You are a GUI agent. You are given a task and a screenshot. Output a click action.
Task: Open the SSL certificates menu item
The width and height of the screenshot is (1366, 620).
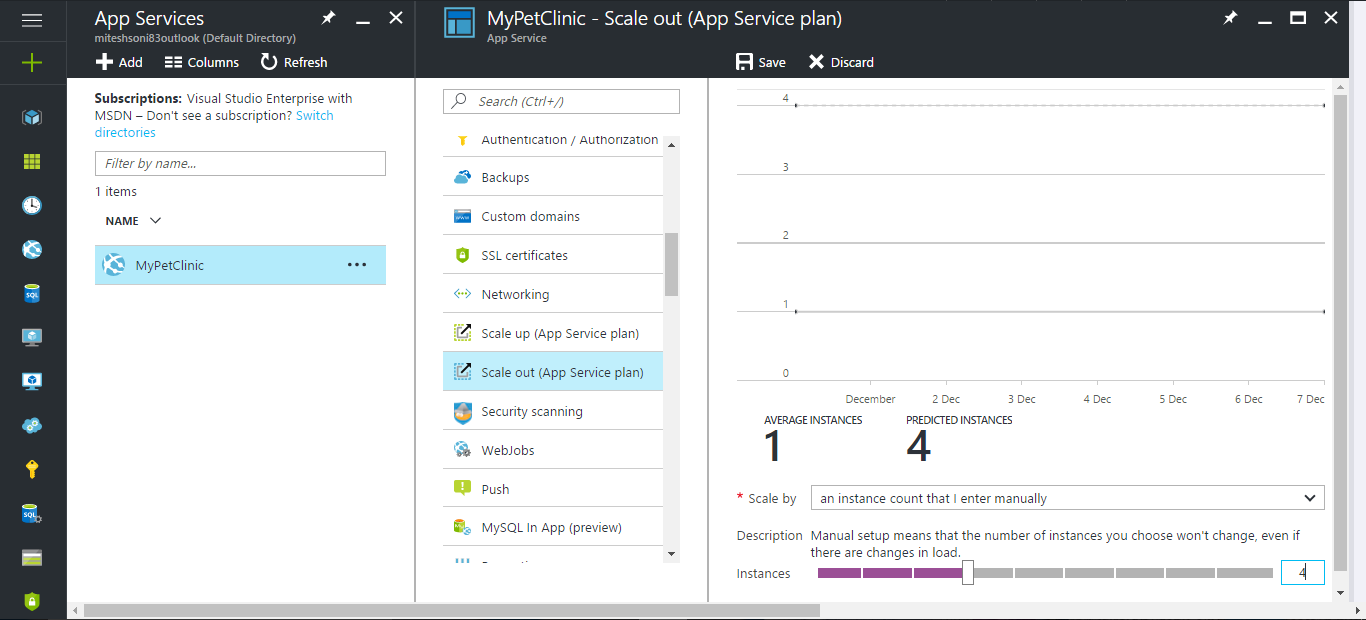(x=553, y=255)
